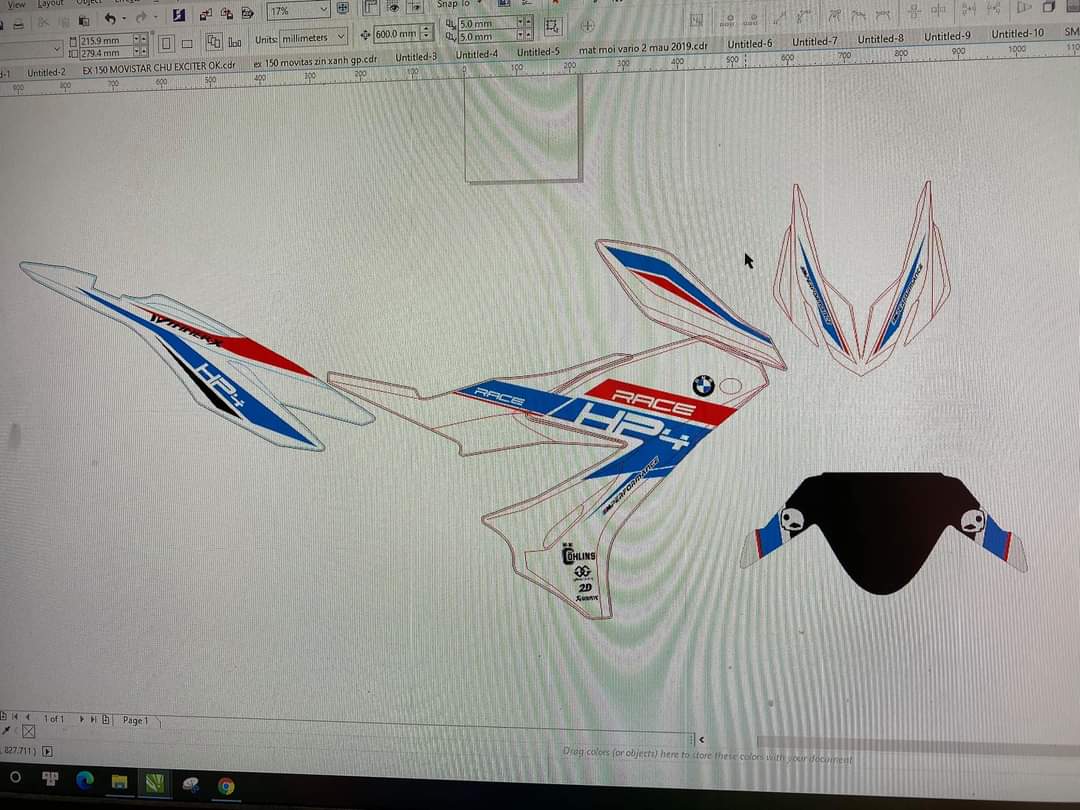The width and height of the screenshot is (1080, 810).
Task: Toggle the show rulers icon
Action: click(x=371, y=9)
